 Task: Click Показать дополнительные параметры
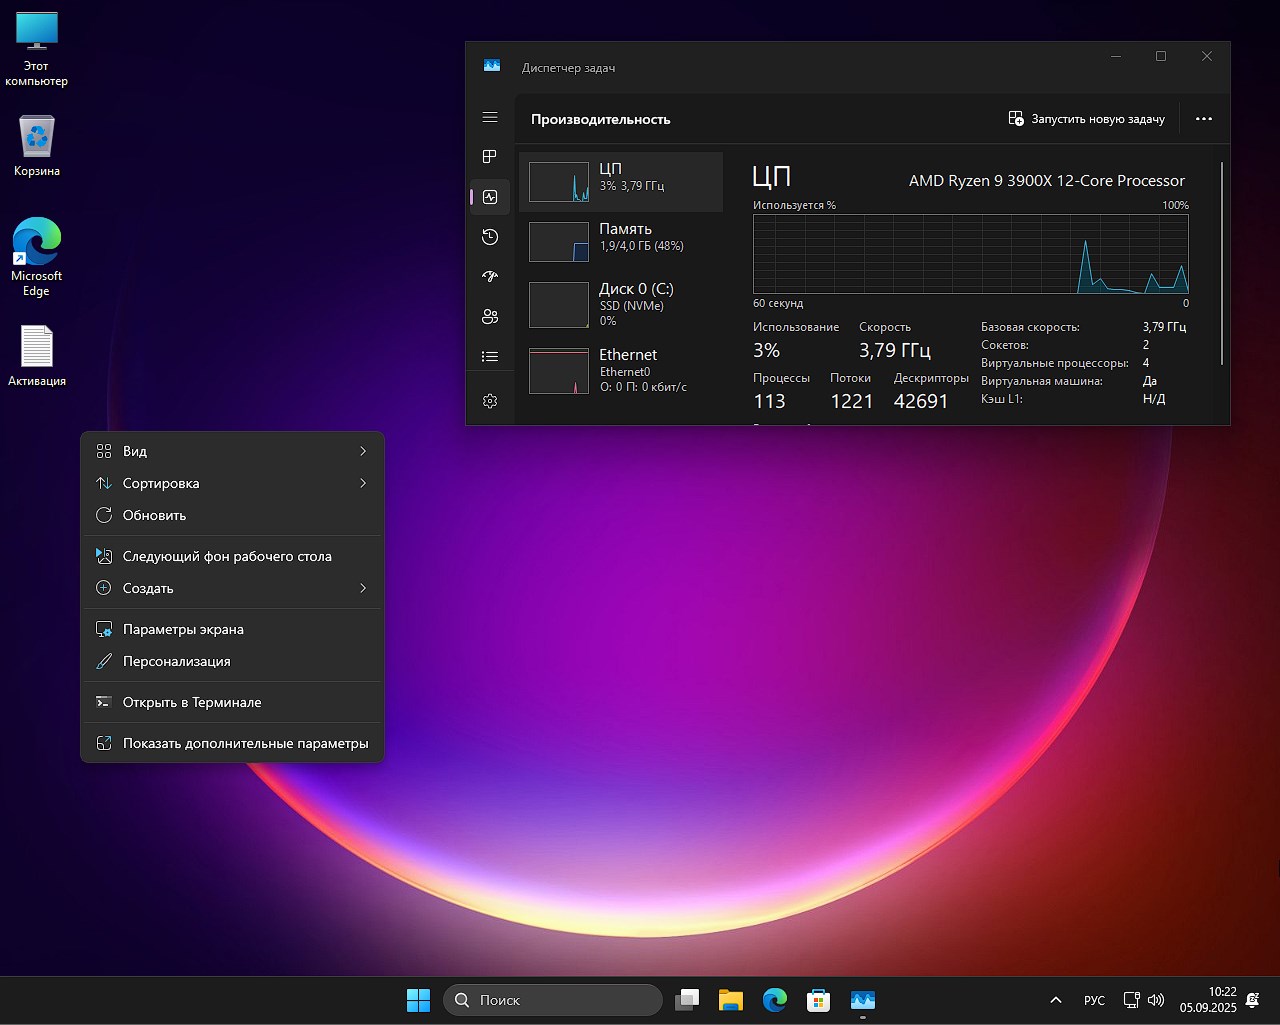[x=245, y=743]
